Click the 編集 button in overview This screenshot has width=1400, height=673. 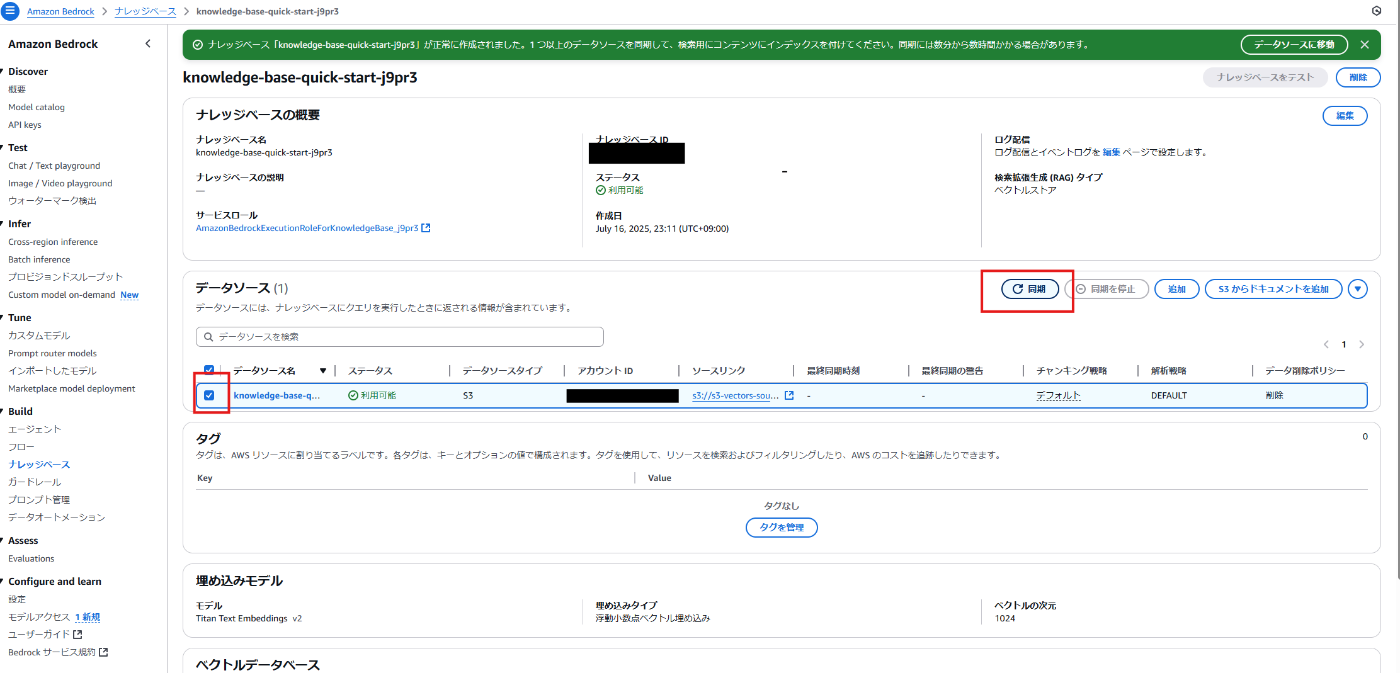pos(1345,116)
